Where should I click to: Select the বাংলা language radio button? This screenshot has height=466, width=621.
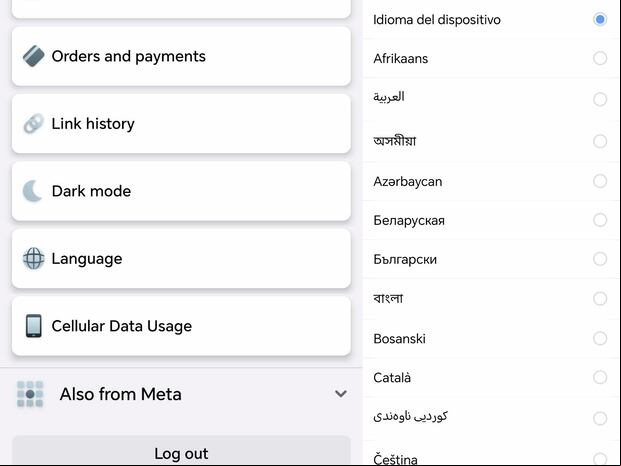click(x=600, y=298)
